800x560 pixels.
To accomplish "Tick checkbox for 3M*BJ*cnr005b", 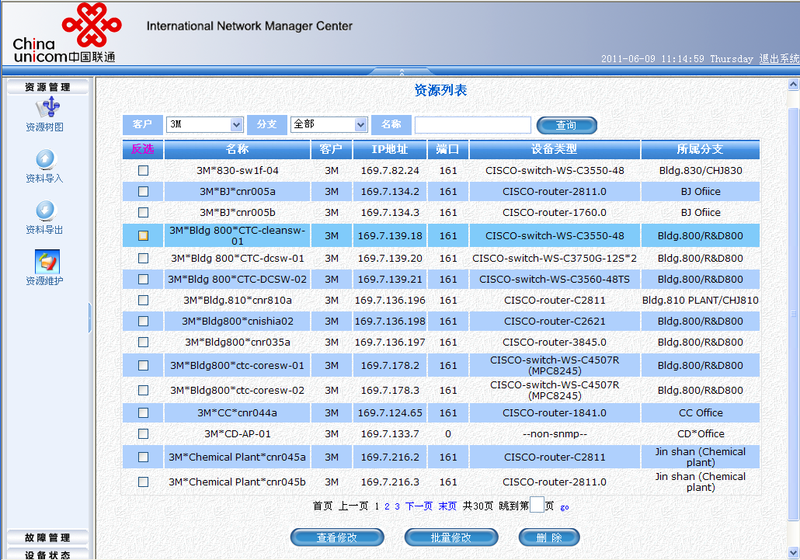I will [143, 212].
